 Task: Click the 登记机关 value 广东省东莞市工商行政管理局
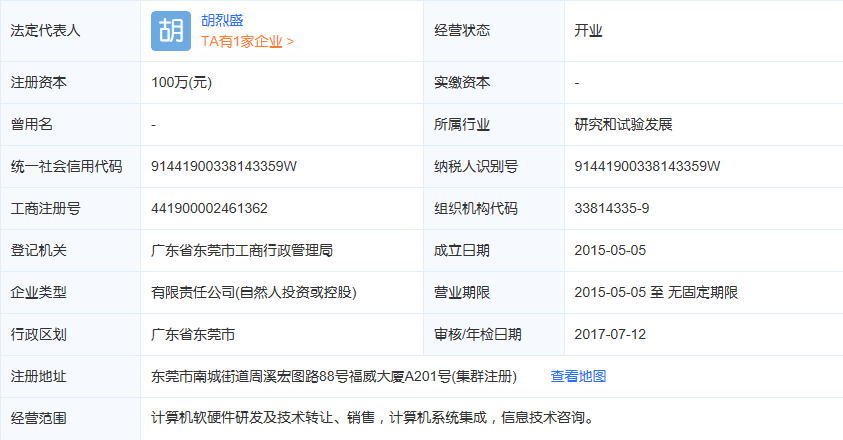[242, 250]
